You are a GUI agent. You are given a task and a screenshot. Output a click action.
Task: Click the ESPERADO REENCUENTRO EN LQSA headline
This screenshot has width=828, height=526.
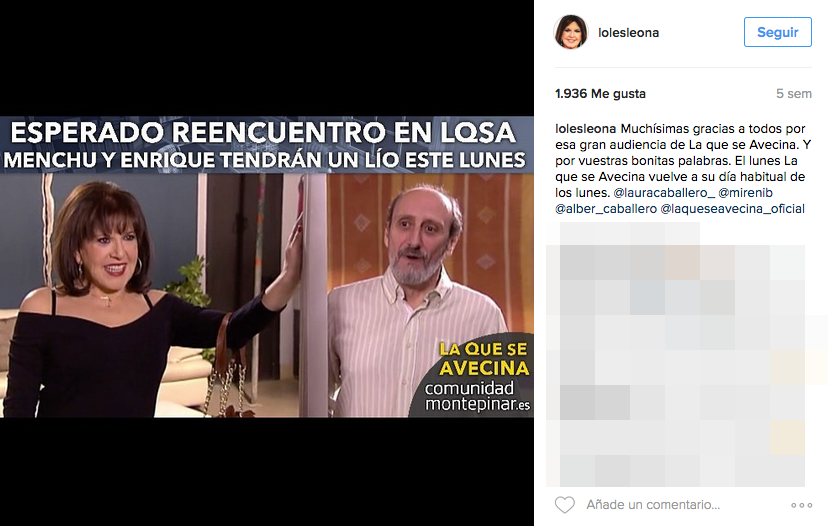coord(263,132)
